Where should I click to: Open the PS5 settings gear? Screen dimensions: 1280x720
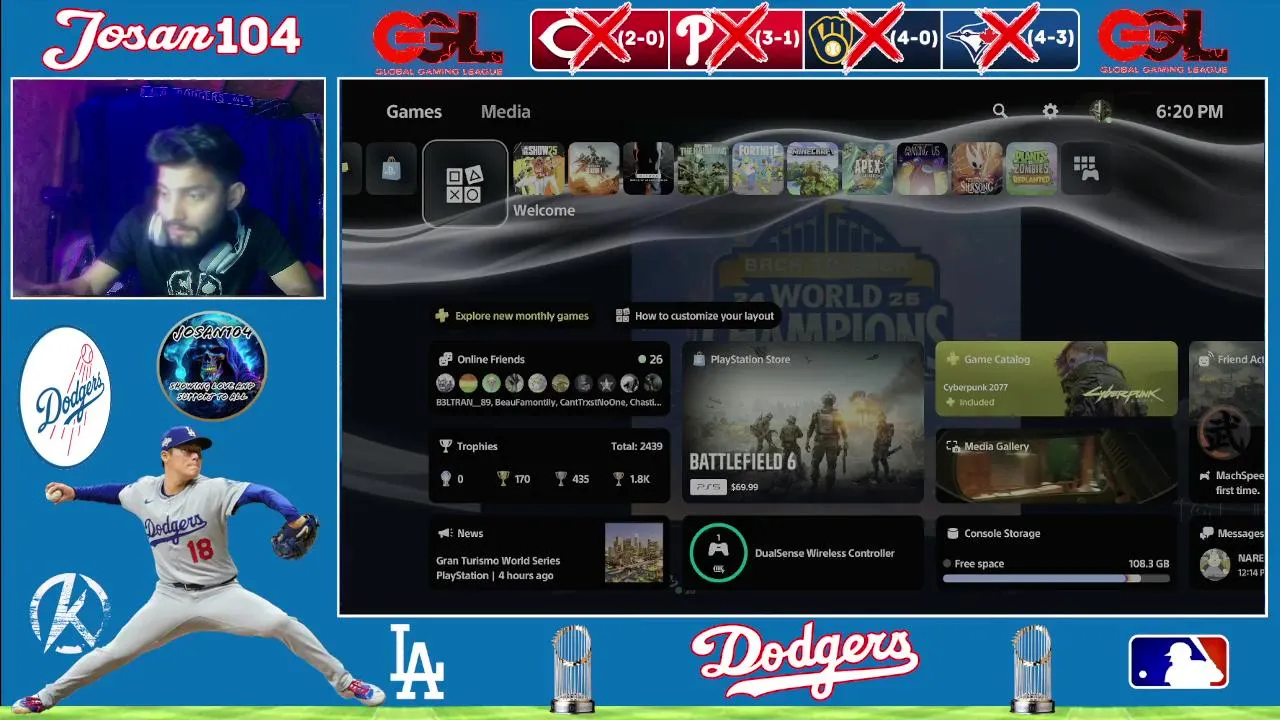(x=1050, y=111)
